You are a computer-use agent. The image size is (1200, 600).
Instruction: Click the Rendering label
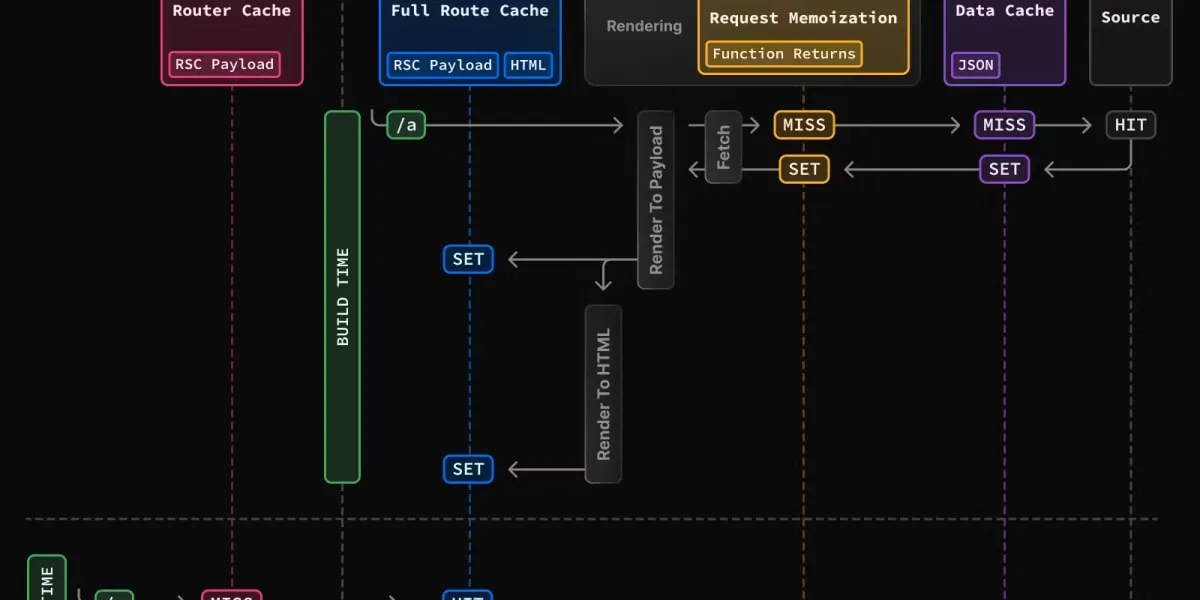(644, 26)
